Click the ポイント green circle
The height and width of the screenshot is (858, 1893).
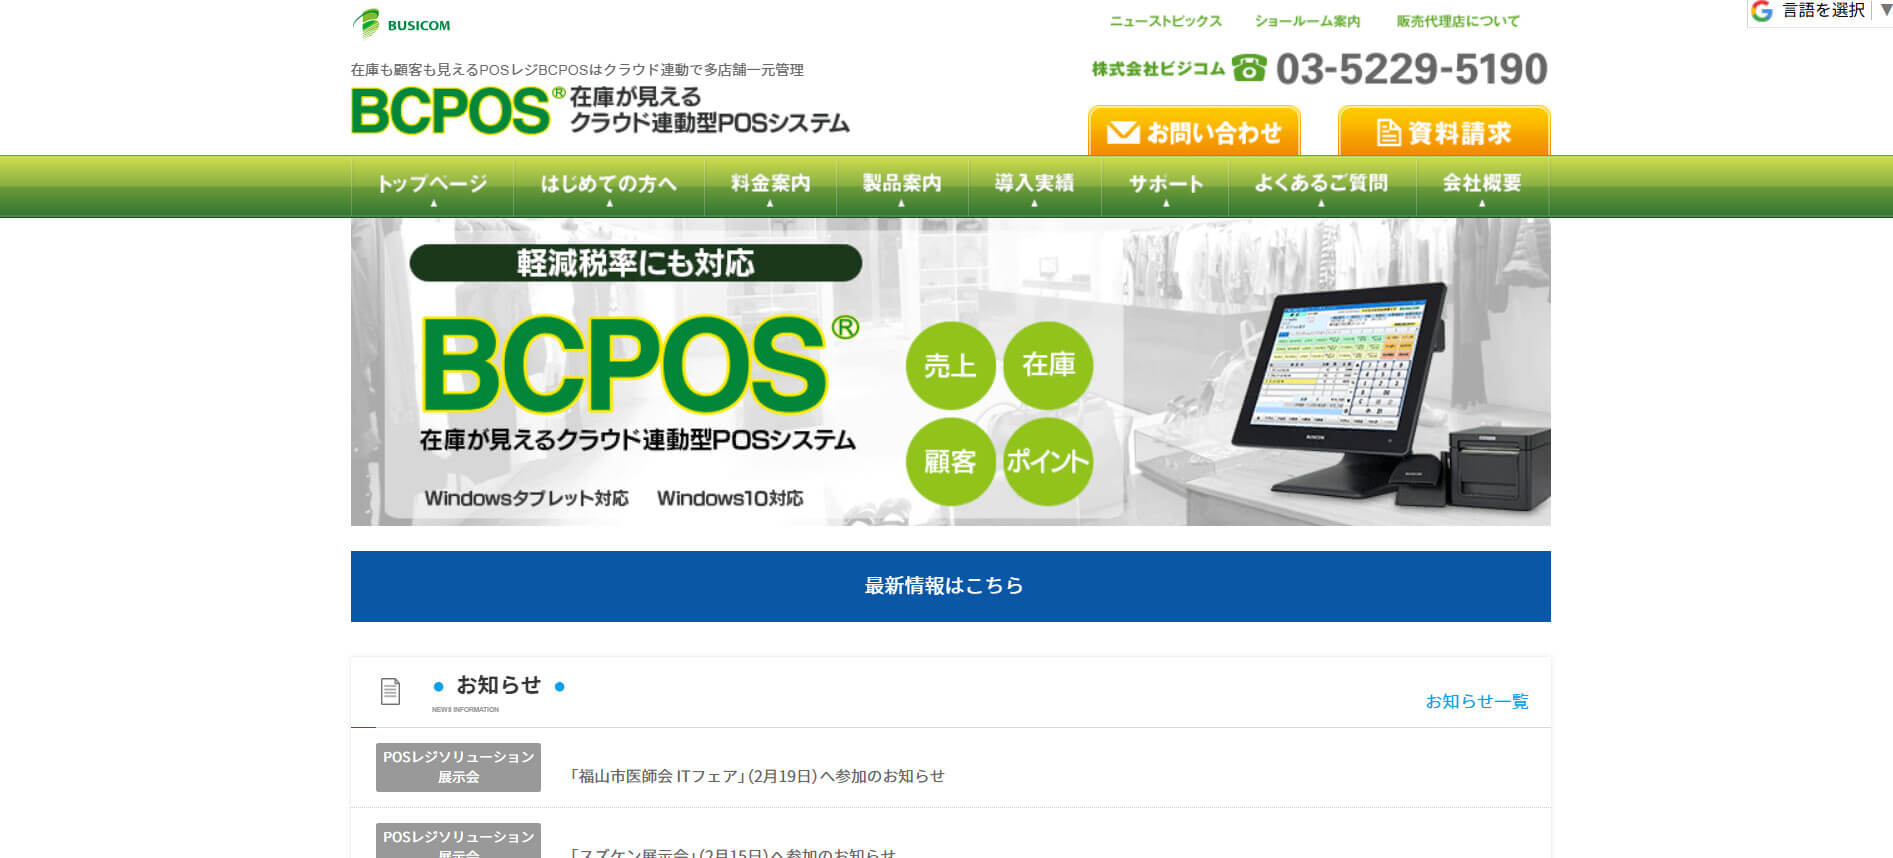[1048, 461]
